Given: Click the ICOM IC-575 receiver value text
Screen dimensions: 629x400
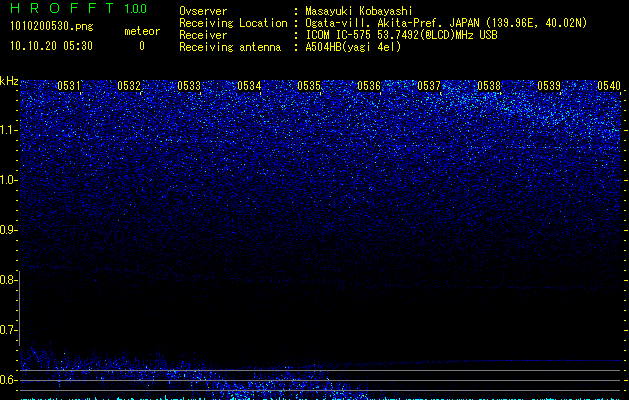Looking at the screenshot, I should pos(401,35).
